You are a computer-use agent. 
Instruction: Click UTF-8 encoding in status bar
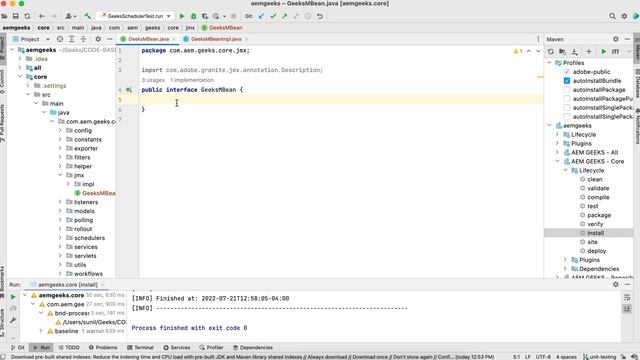[543, 357]
